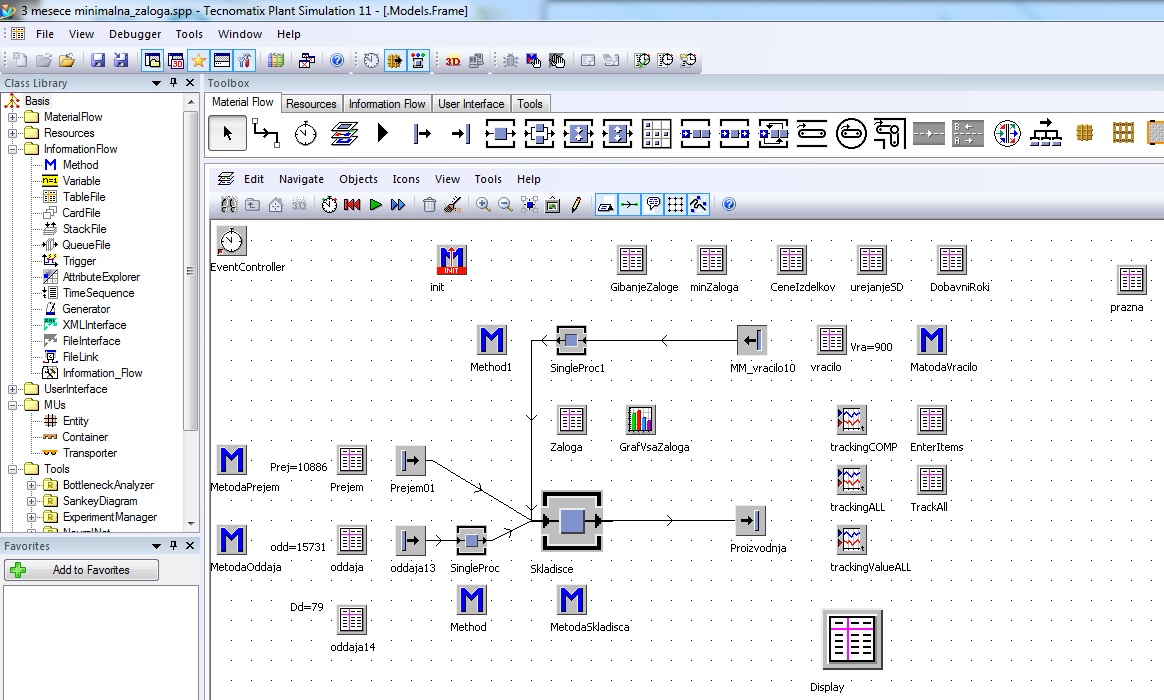The image size is (1164, 700).
Task: Toggle the grid display button
Action: (x=676, y=205)
